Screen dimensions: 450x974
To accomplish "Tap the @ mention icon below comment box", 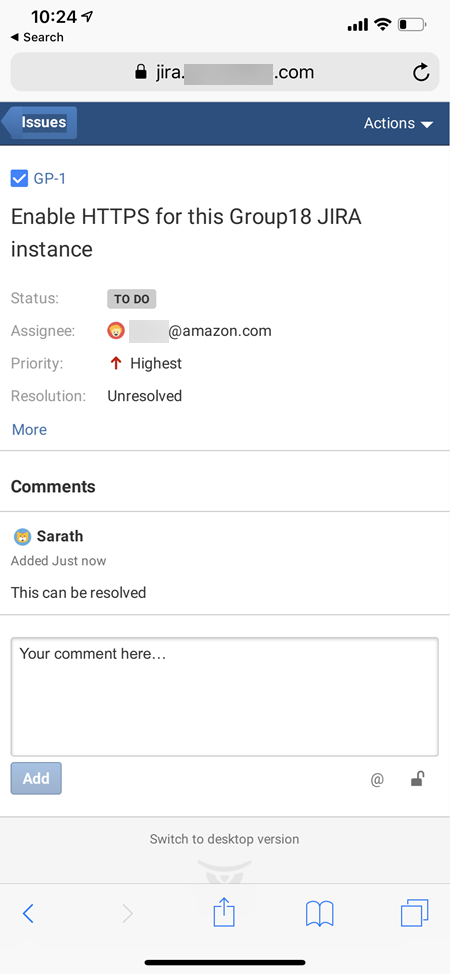I will 377,780.
